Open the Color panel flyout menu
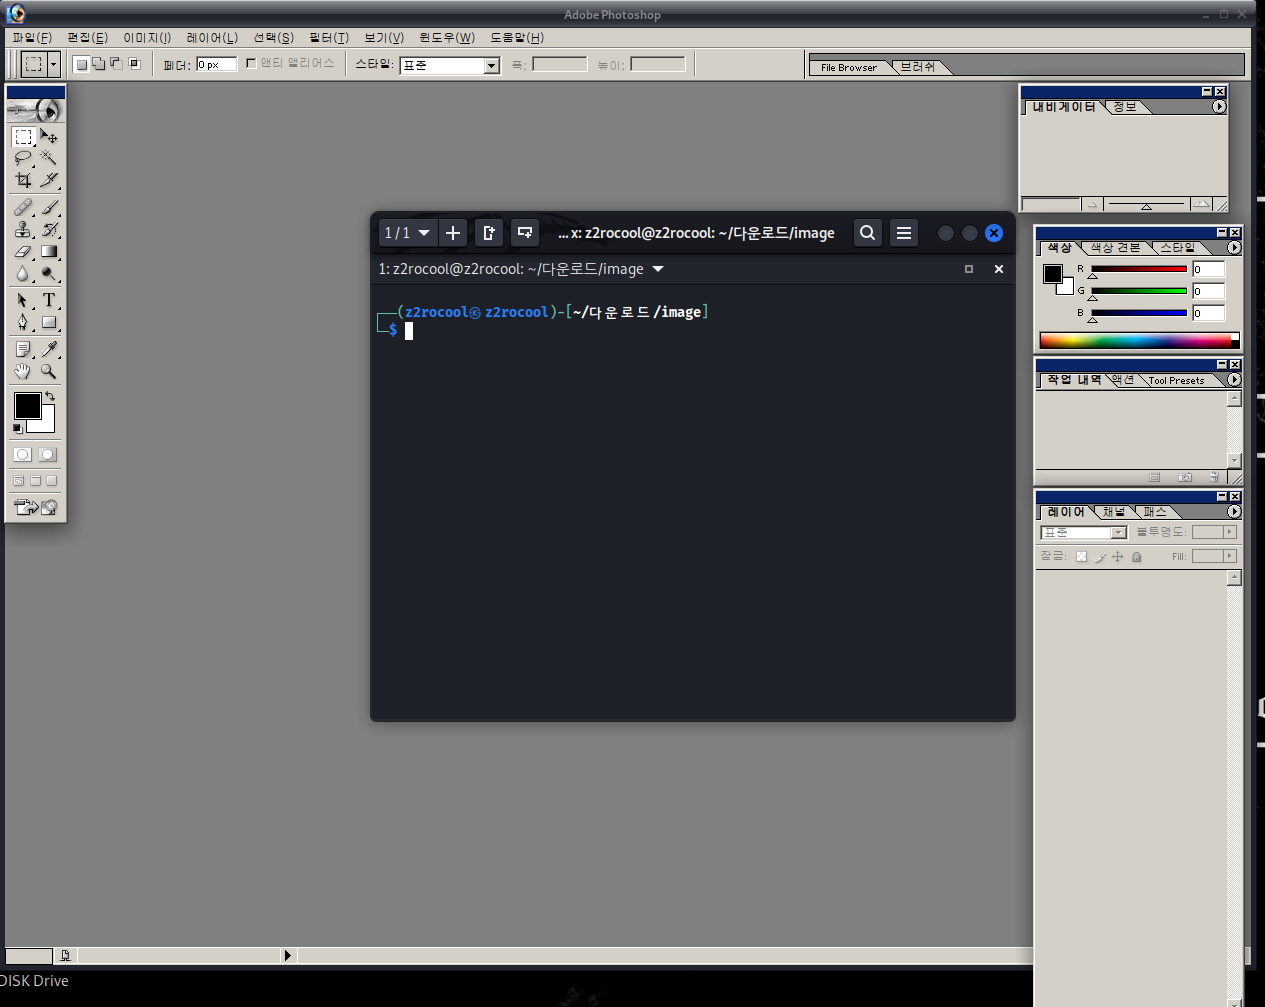 (x=1234, y=247)
